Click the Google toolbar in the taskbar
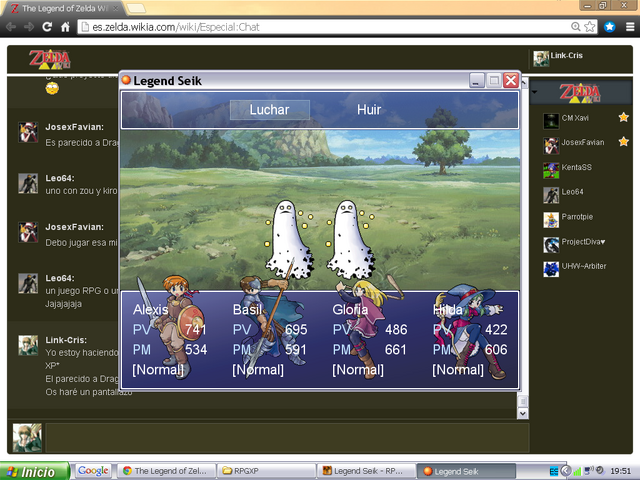This screenshot has width=640, height=480. click(93, 471)
